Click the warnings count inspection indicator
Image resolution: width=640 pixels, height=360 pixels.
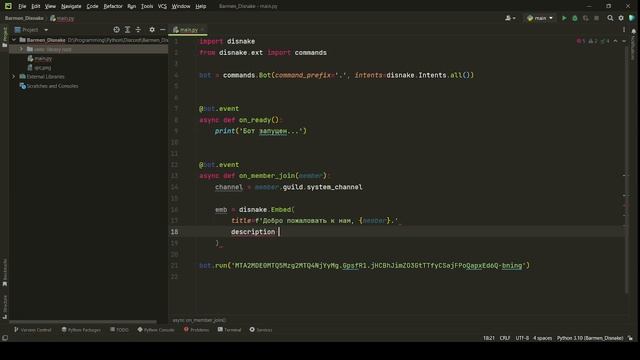pyautogui.click(x=593, y=41)
